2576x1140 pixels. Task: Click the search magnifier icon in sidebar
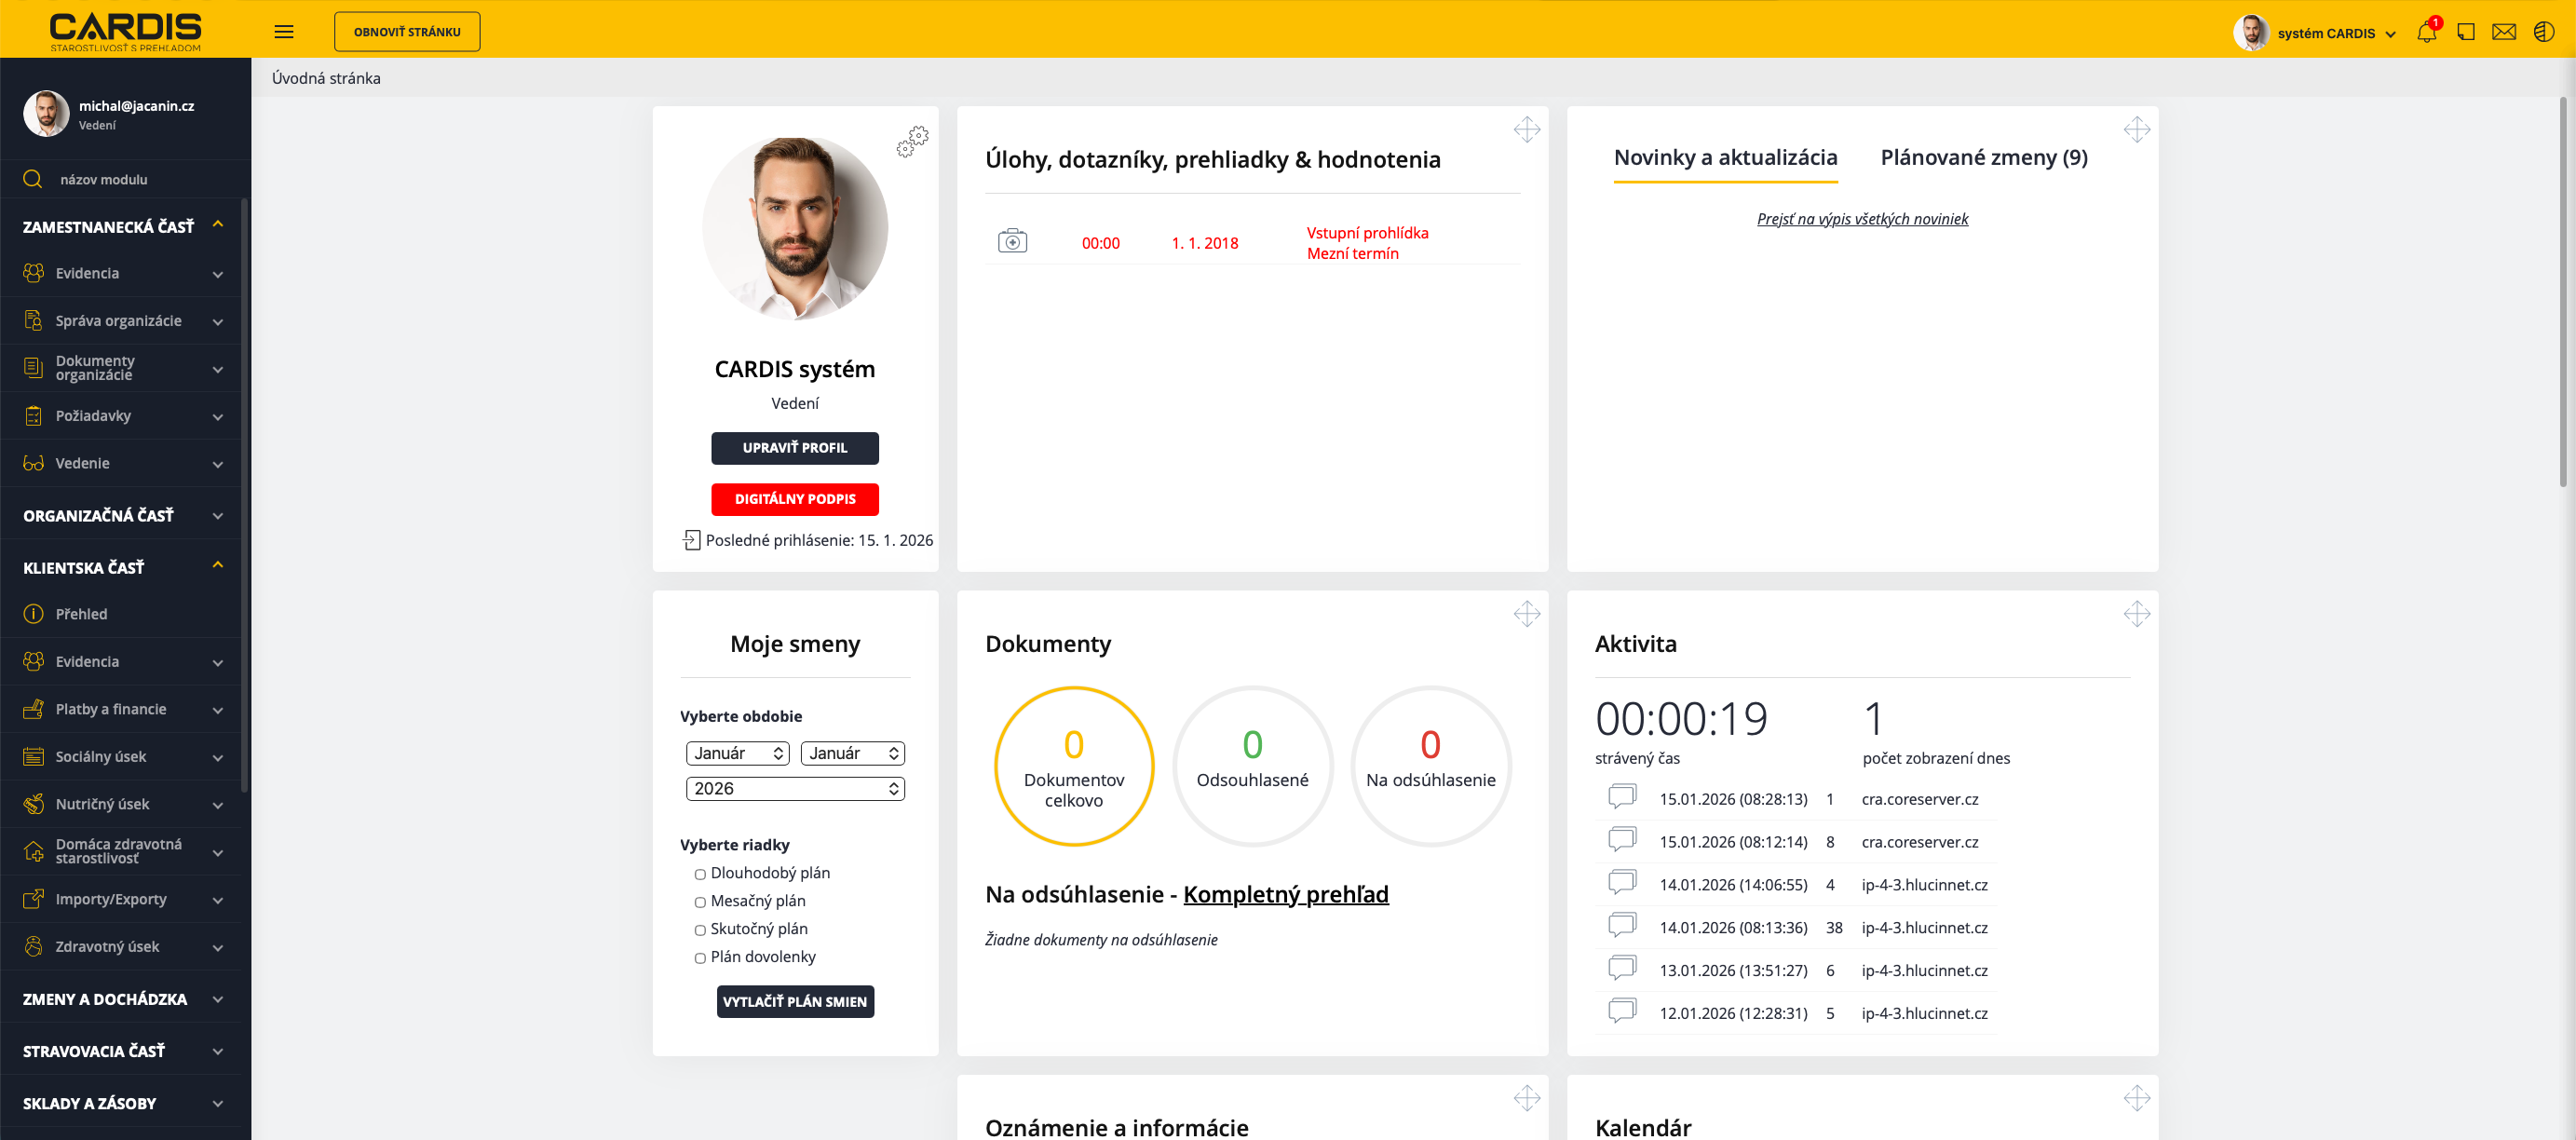(33, 179)
